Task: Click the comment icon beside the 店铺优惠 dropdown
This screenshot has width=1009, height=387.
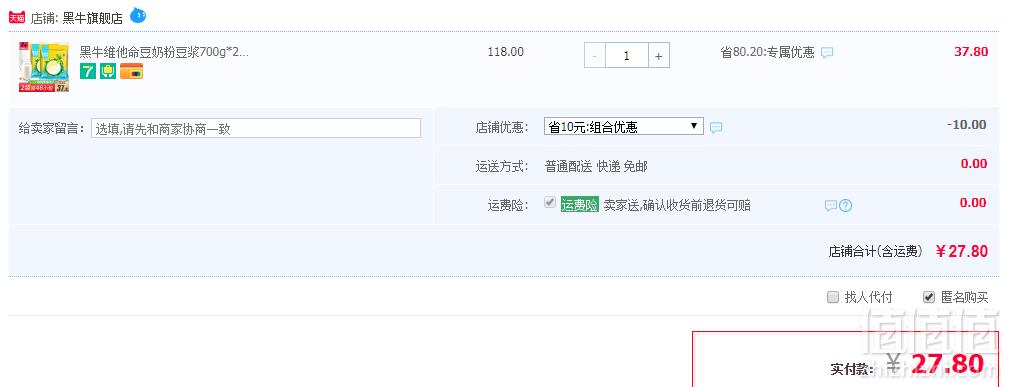Action: click(716, 127)
